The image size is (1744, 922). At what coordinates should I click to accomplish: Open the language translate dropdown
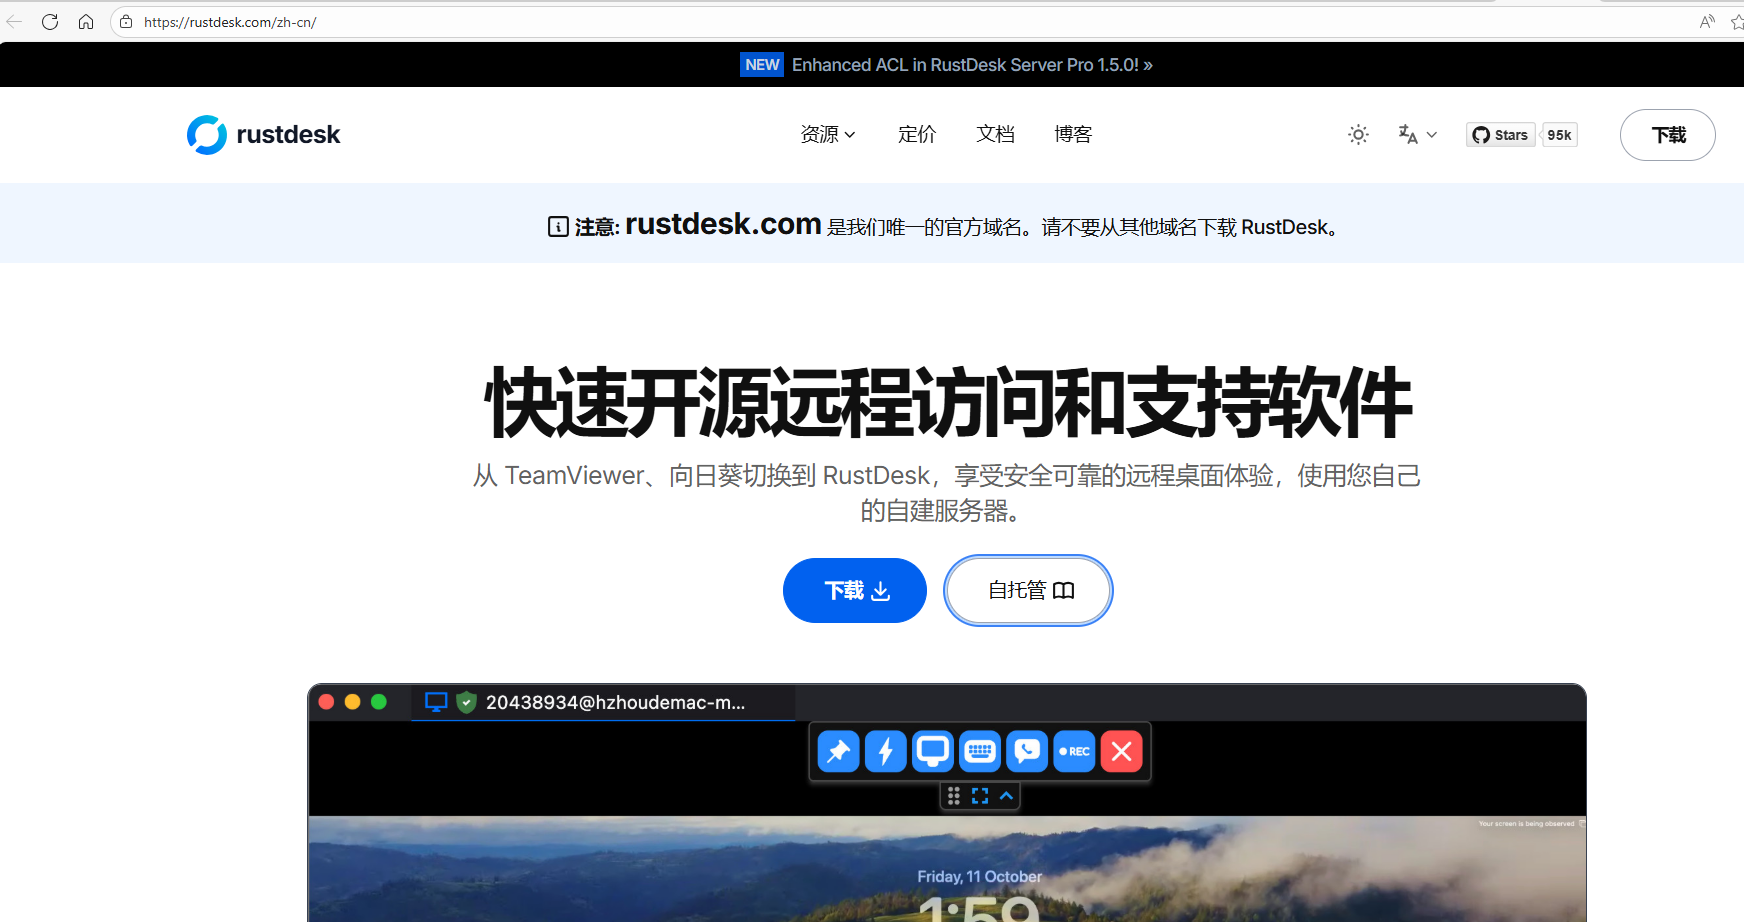[x=1417, y=134]
